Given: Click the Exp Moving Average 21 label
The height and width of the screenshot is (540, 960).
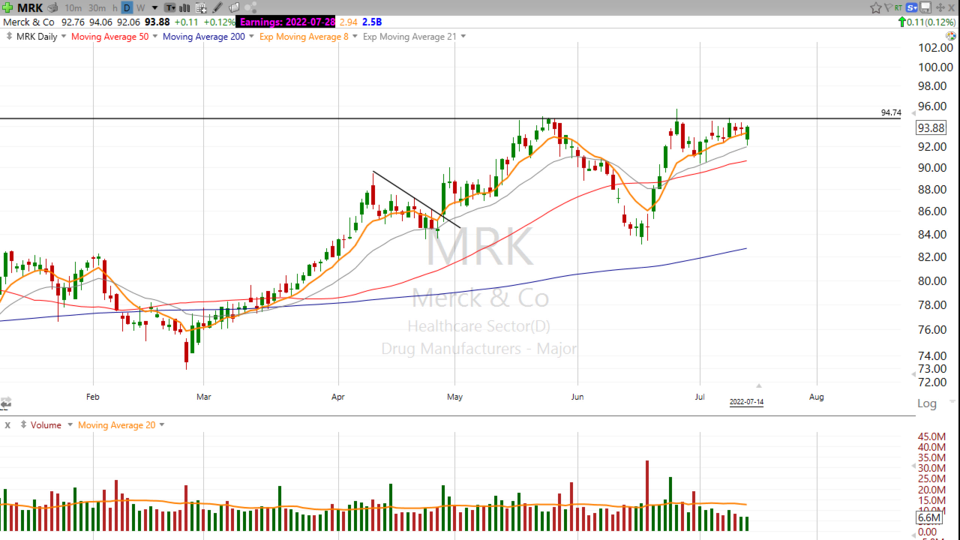Looking at the screenshot, I should point(410,37).
